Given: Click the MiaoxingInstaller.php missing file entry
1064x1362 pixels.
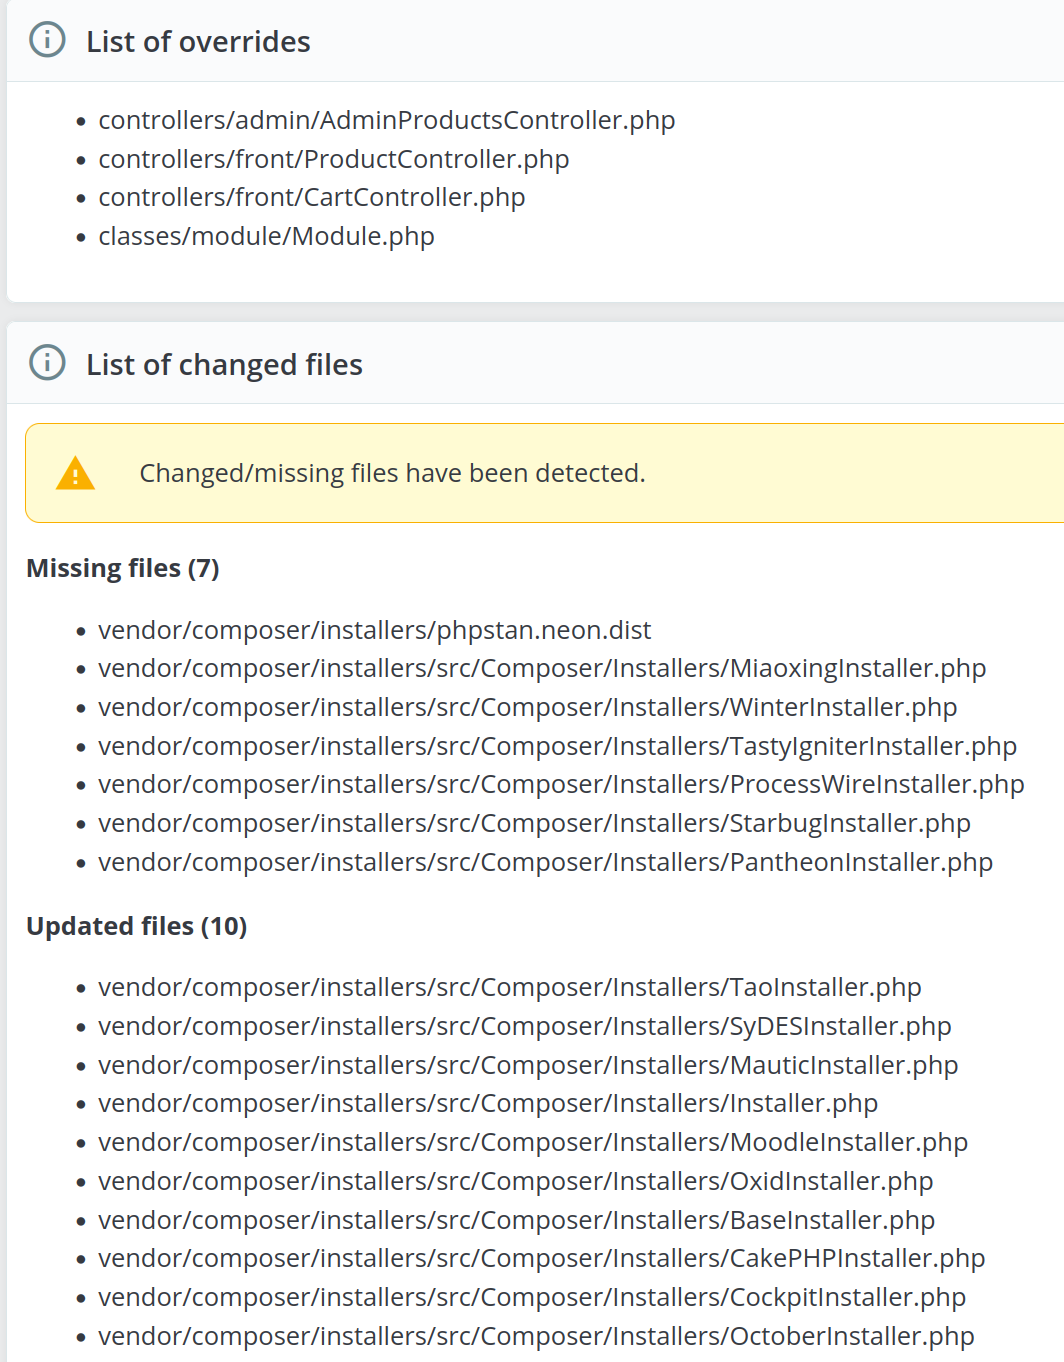Looking at the screenshot, I should (541, 668).
